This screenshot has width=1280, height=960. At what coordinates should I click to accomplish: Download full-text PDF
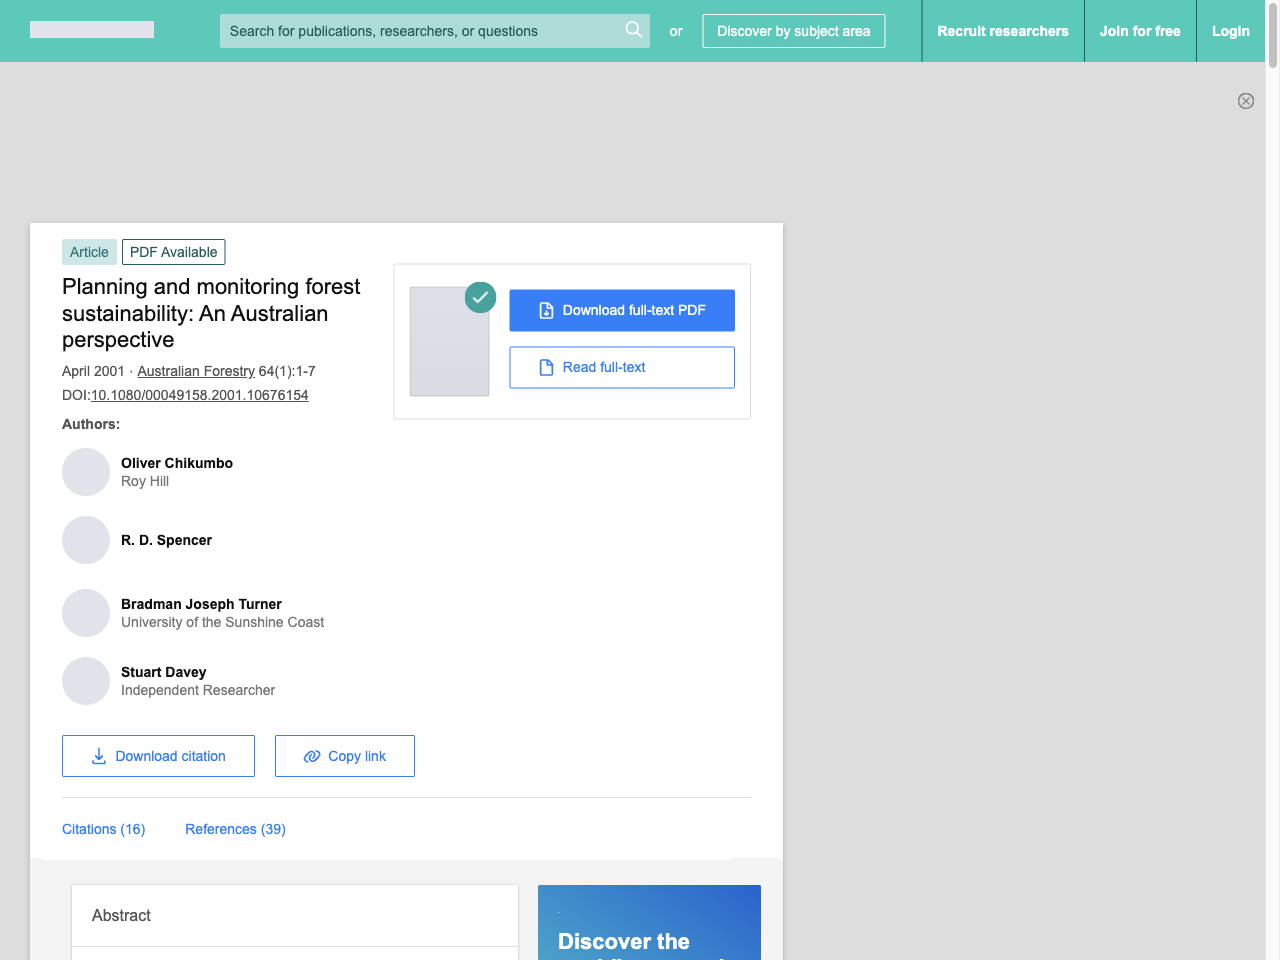622,310
